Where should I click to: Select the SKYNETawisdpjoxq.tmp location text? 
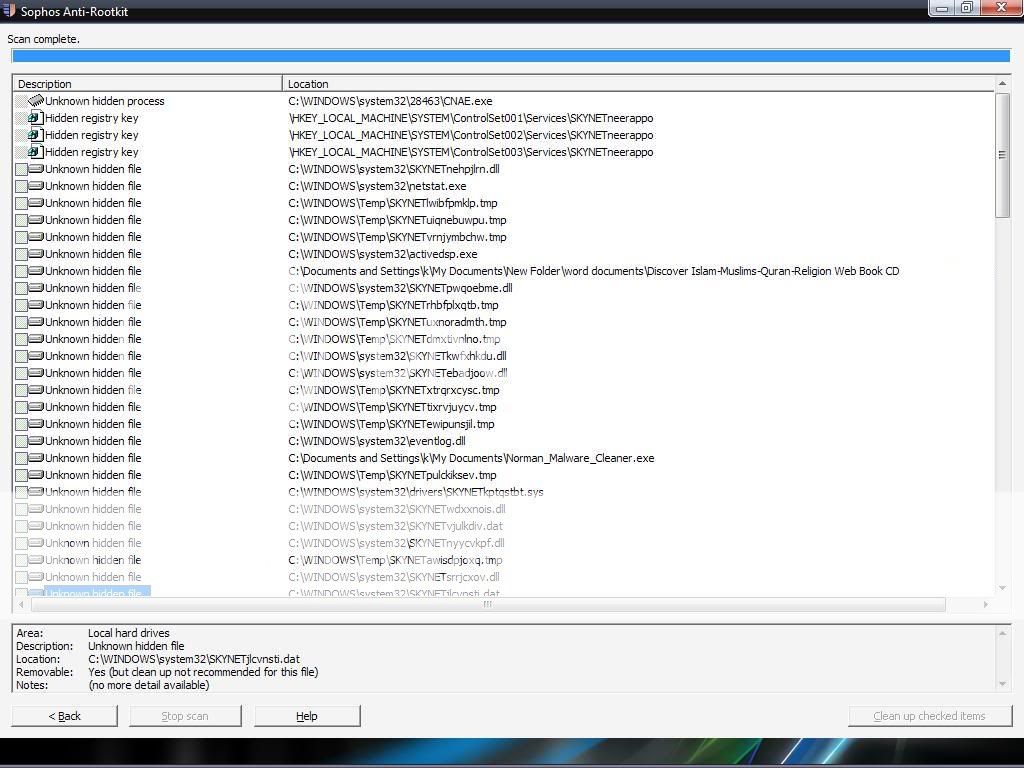tap(395, 560)
